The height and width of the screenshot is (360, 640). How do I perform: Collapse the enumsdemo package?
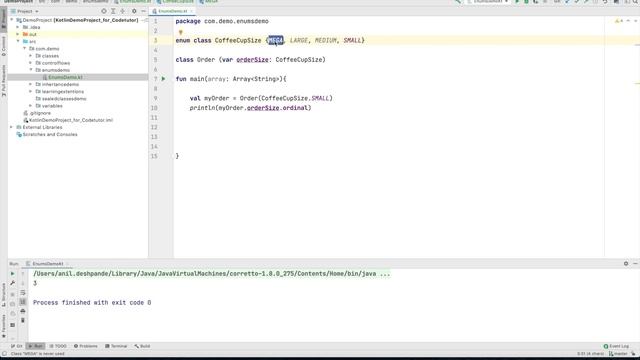31,70
